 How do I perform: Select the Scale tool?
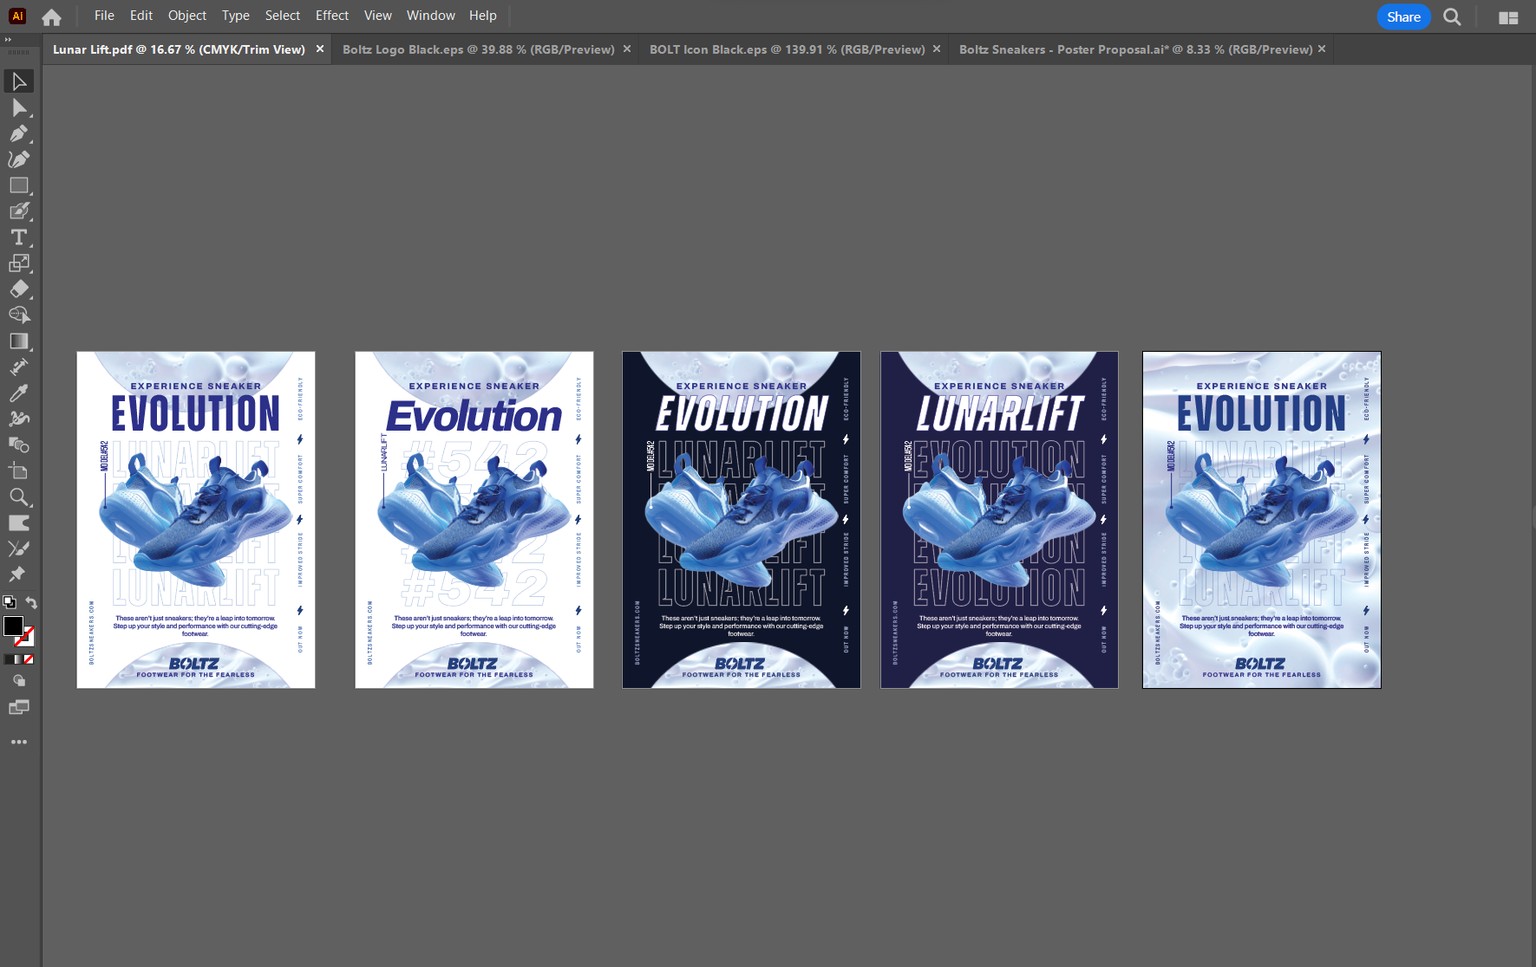pos(19,263)
